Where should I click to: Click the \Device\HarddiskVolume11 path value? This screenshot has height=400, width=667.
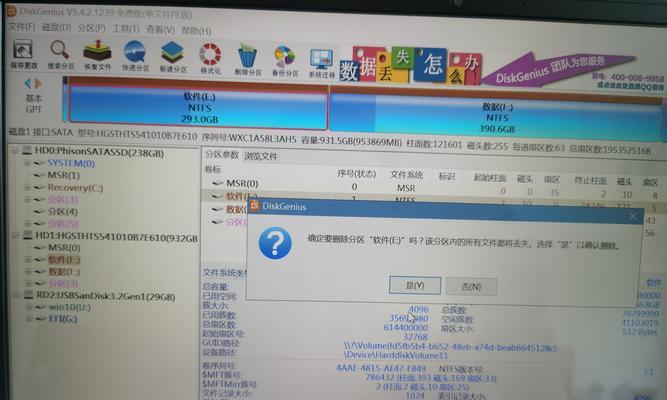(x=396, y=354)
